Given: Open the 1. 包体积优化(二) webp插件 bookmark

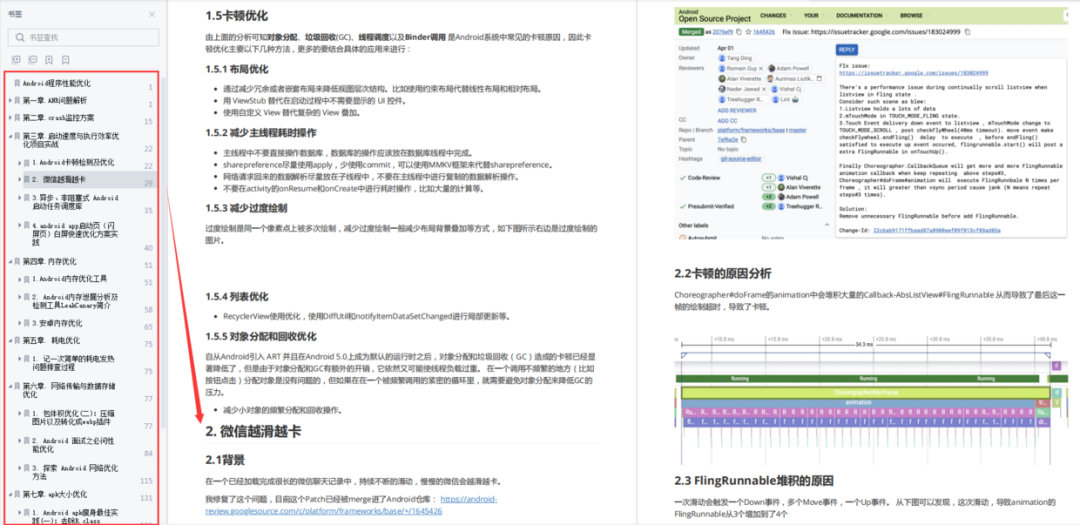Looking at the screenshot, I should point(74,418).
